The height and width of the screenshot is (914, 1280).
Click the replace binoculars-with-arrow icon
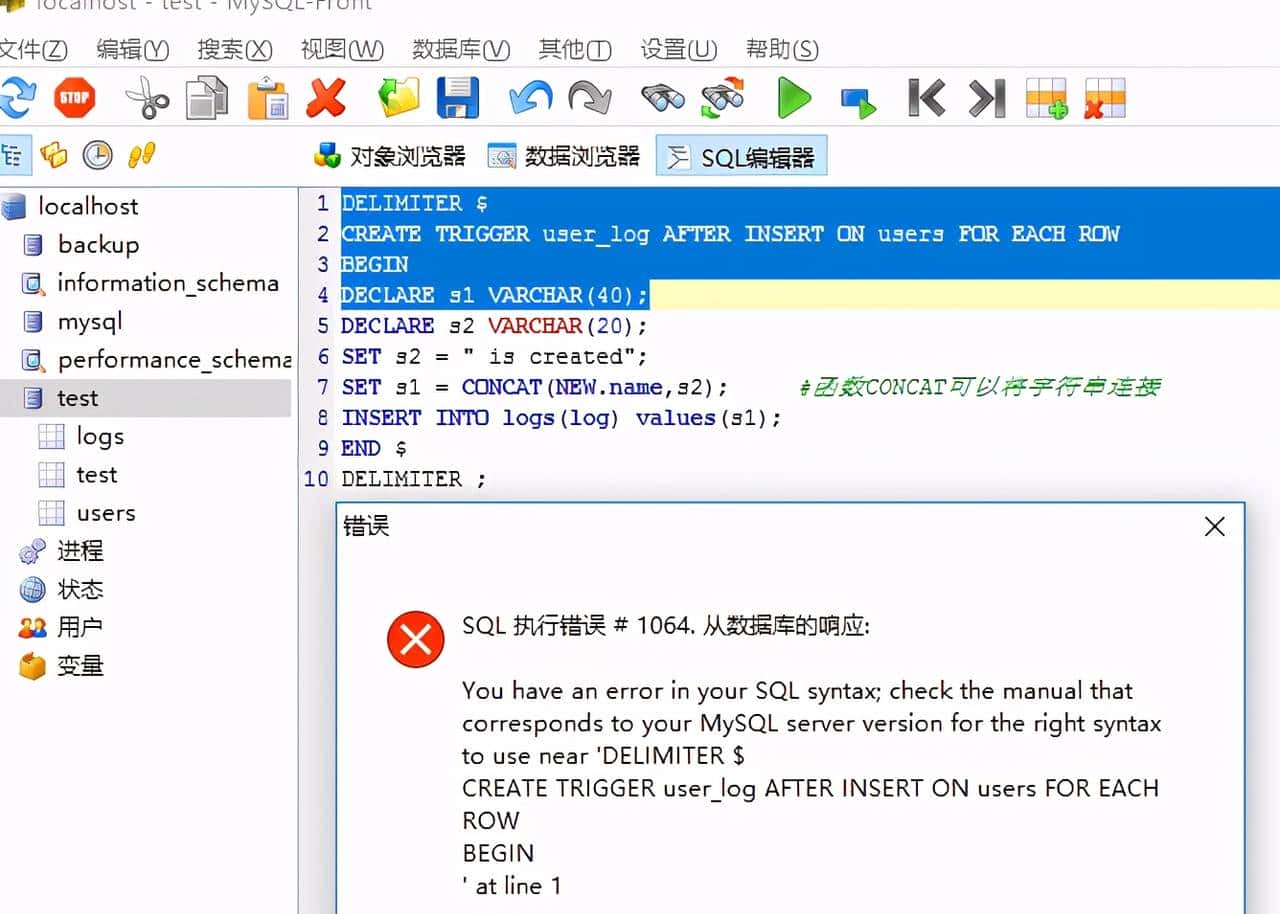[x=723, y=97]
